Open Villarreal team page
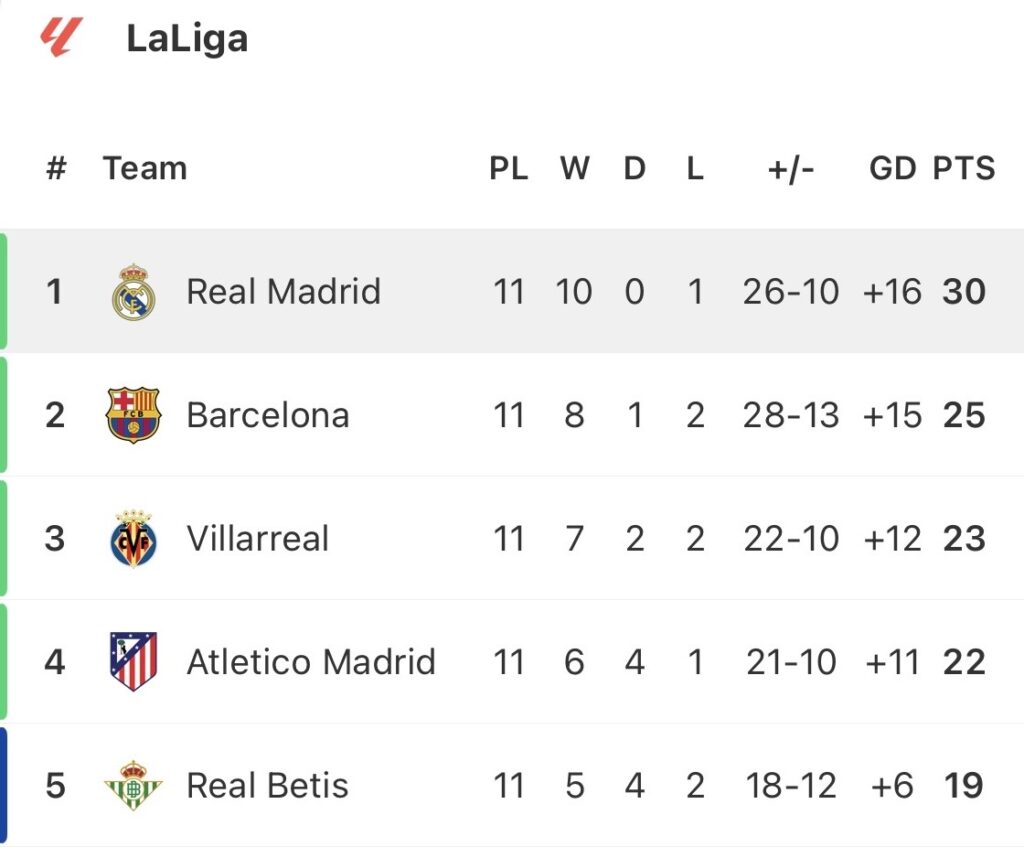This screenshot has width=1024, height=847. (x=257, y=539)
